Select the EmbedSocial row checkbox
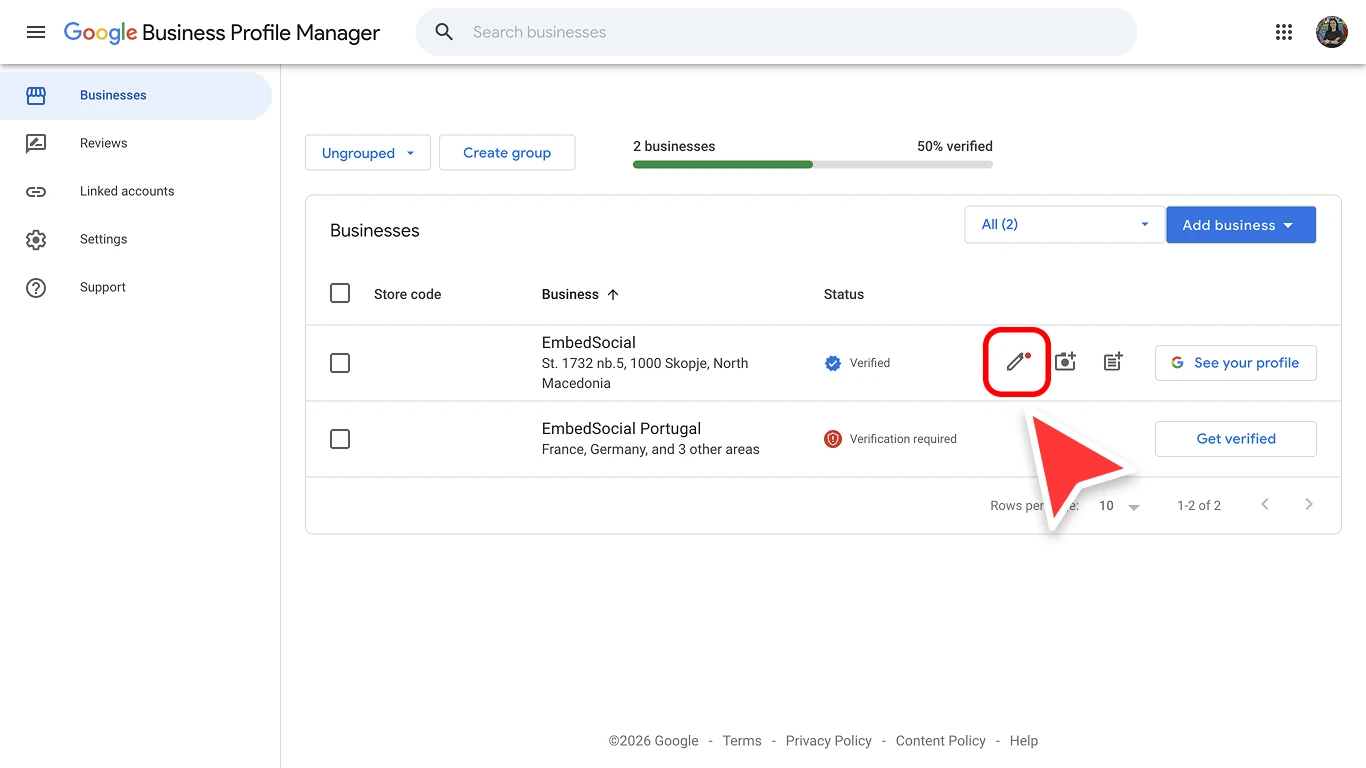1366x768 pixels. pyautogui.click(x=339, y=363)
